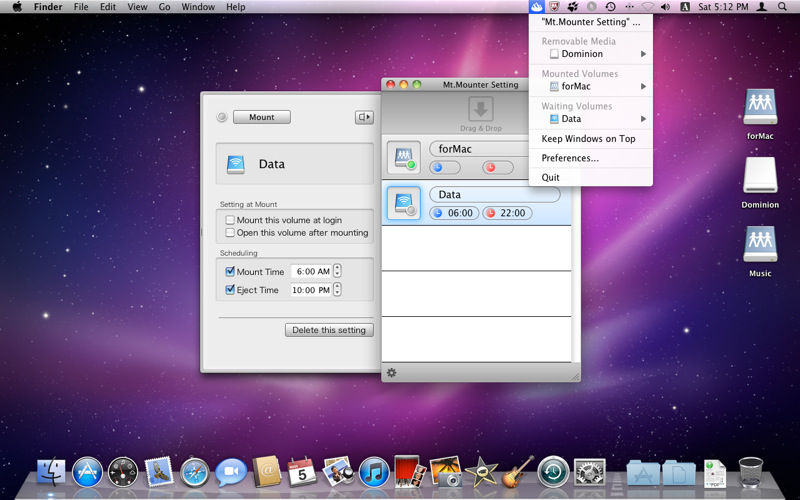
Task: Disable the Eject Time schedule checkbox
Action: (x=230, y=290)
